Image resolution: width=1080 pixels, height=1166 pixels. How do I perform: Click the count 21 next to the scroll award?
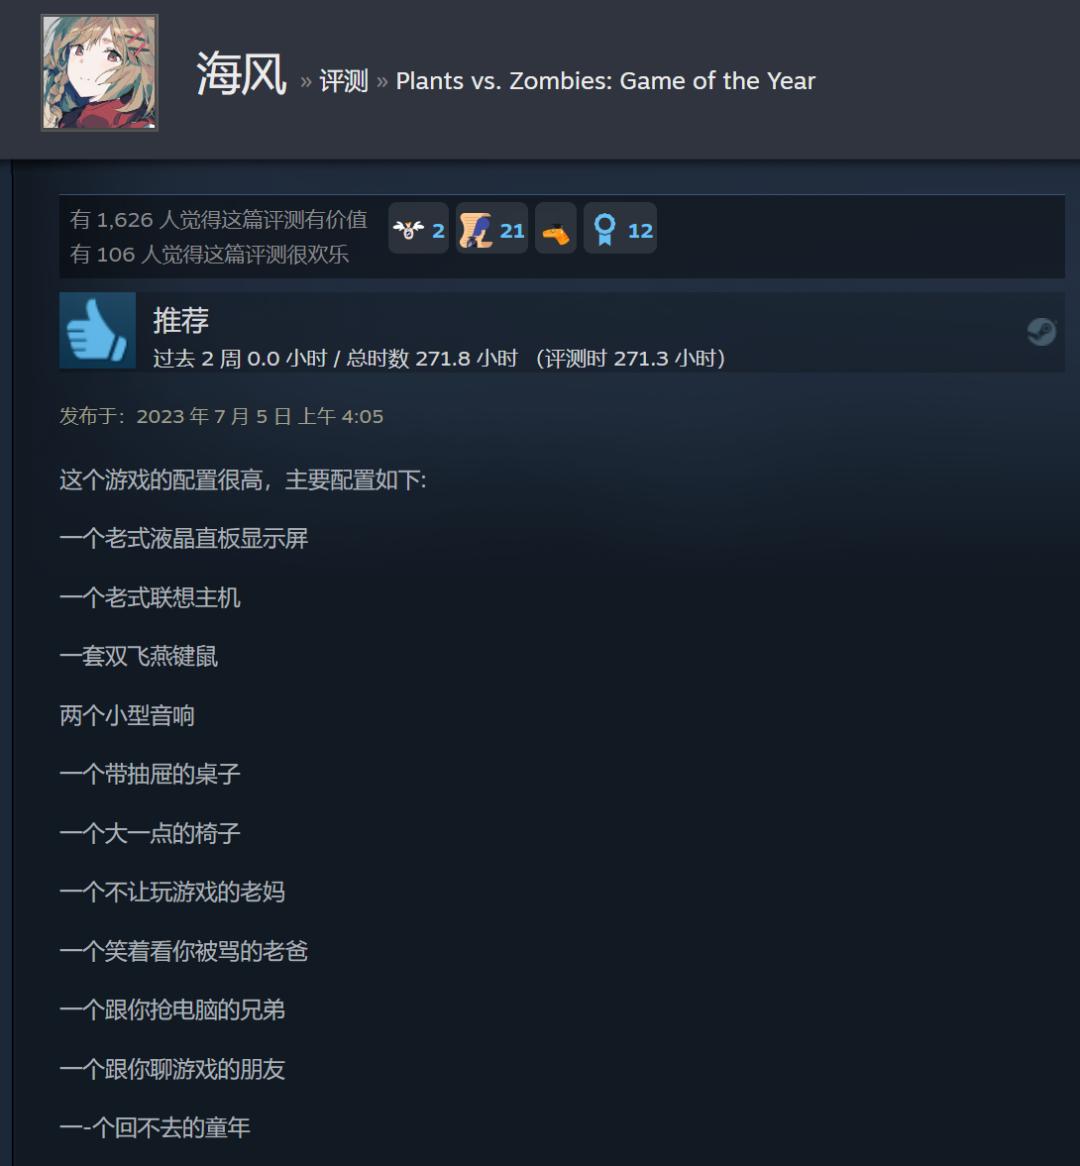(x=512, y=231)
